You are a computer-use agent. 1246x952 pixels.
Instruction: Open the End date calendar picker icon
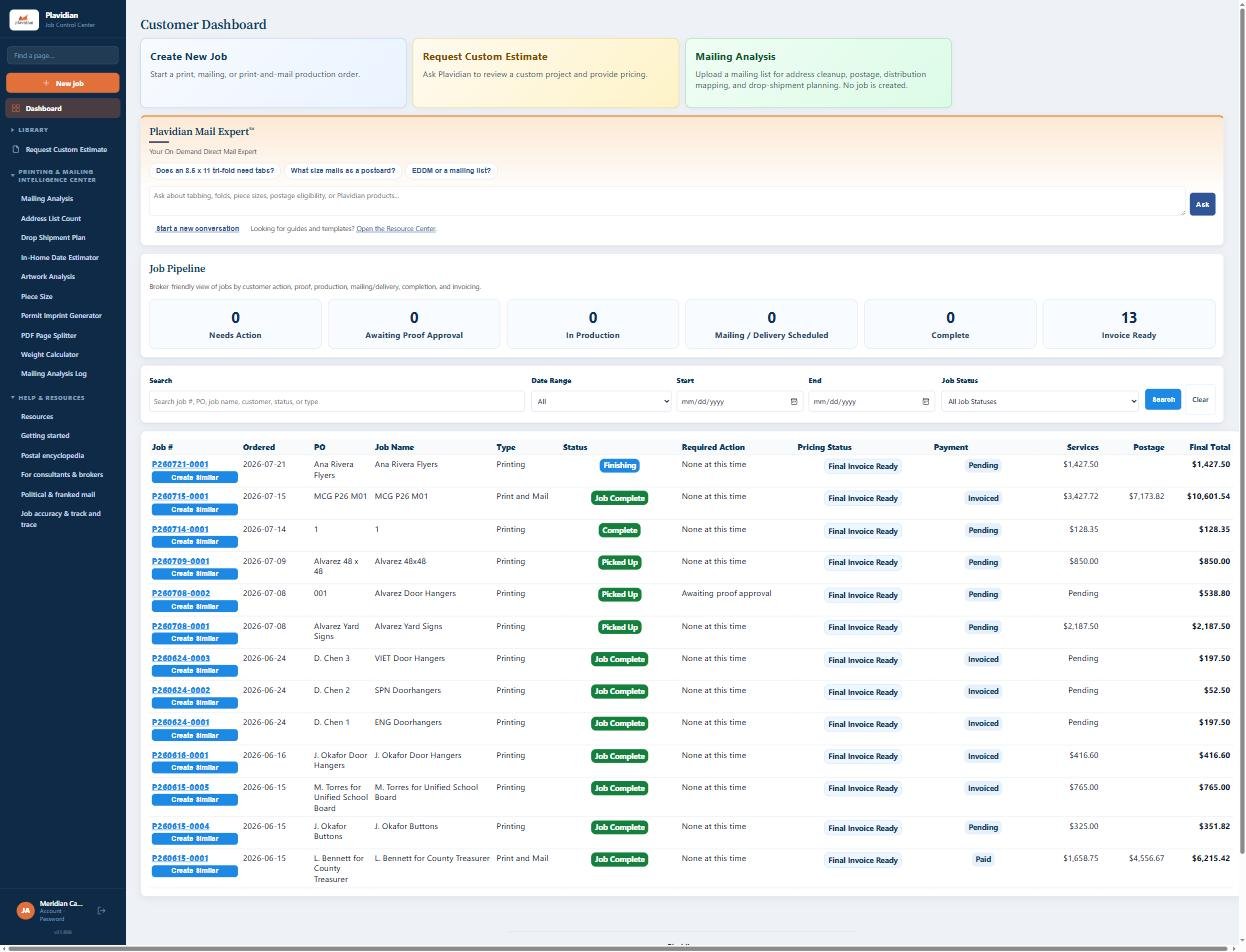click(x=925, y=401)
